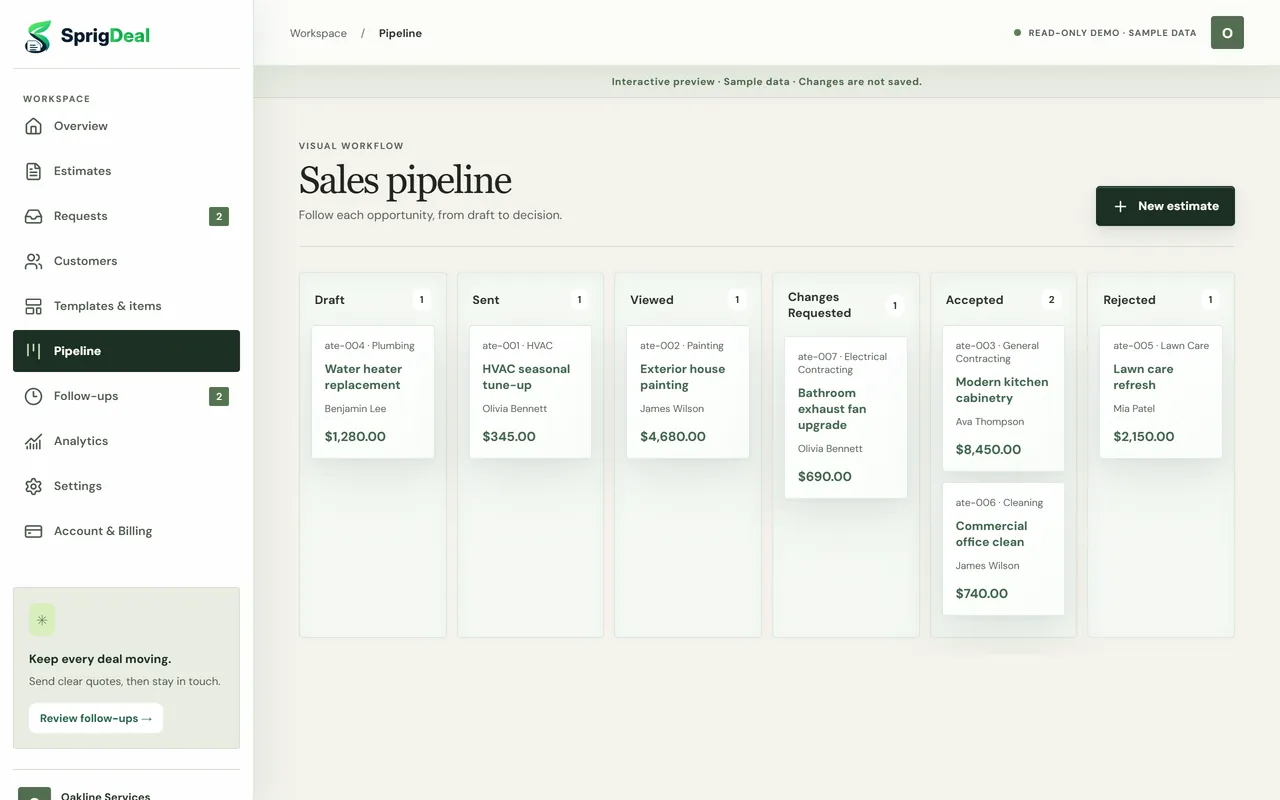Click the Follow-ups badge showing 2
This screenshot has width=1280, height=800.
point(219,396)
